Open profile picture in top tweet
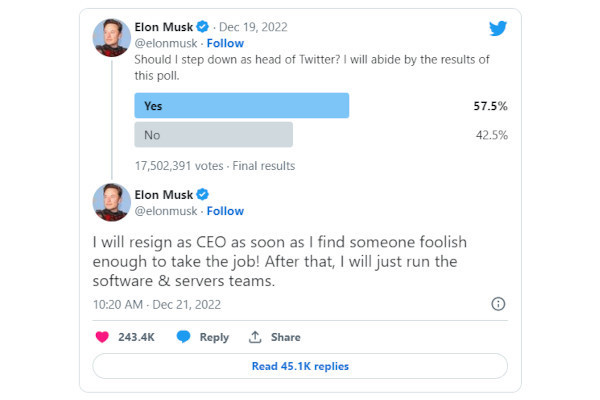Image resolution: width=600 pixels, height=400 pixels. point(112,38)
